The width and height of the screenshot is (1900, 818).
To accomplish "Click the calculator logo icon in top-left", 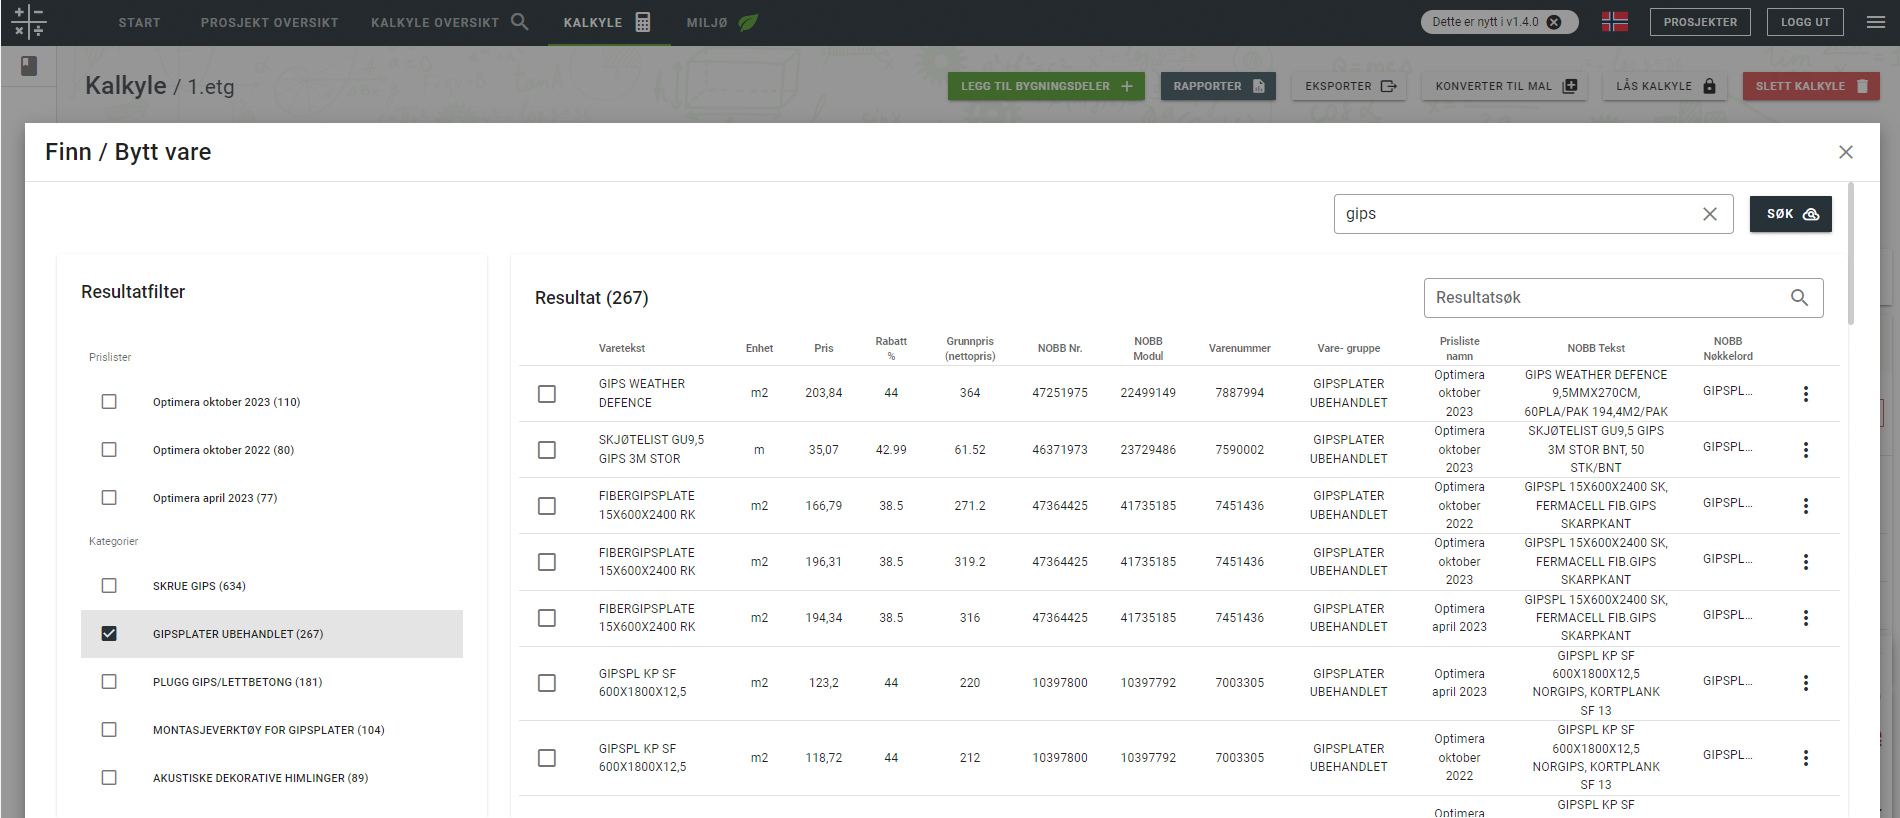I will click(28, 22).
